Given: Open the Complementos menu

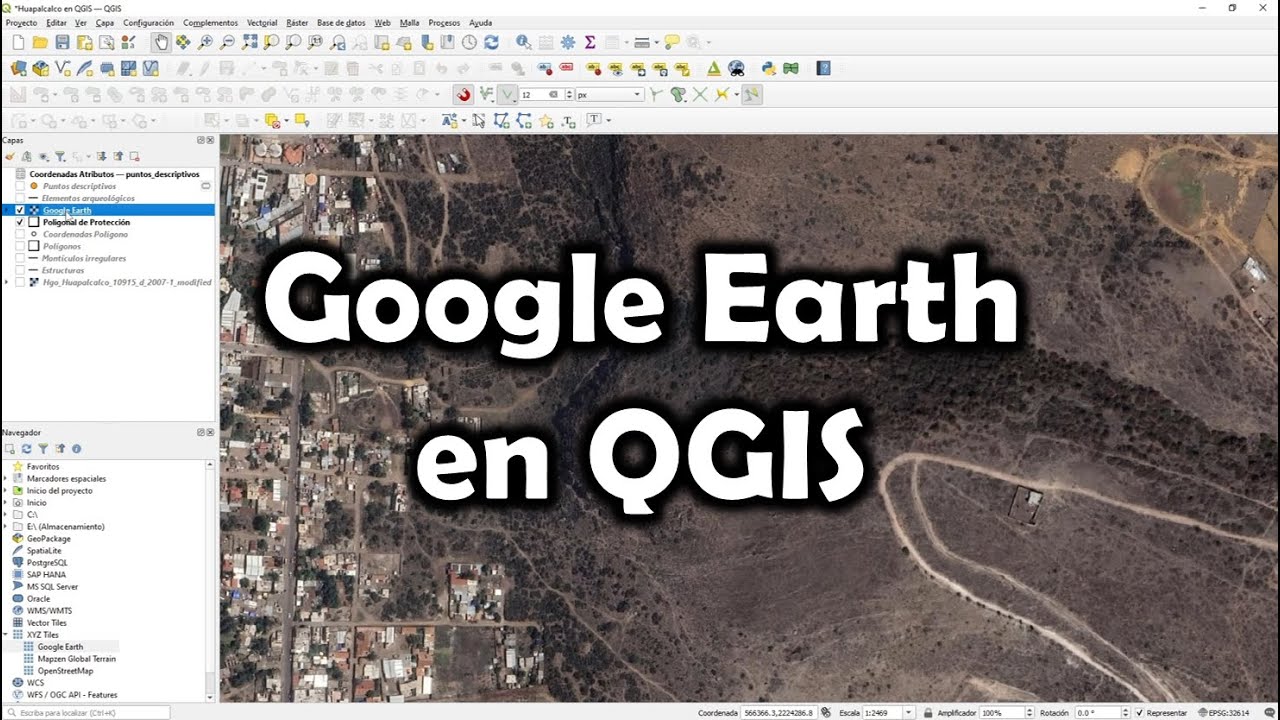Looking at the screenshot, I should click(211, 22).
